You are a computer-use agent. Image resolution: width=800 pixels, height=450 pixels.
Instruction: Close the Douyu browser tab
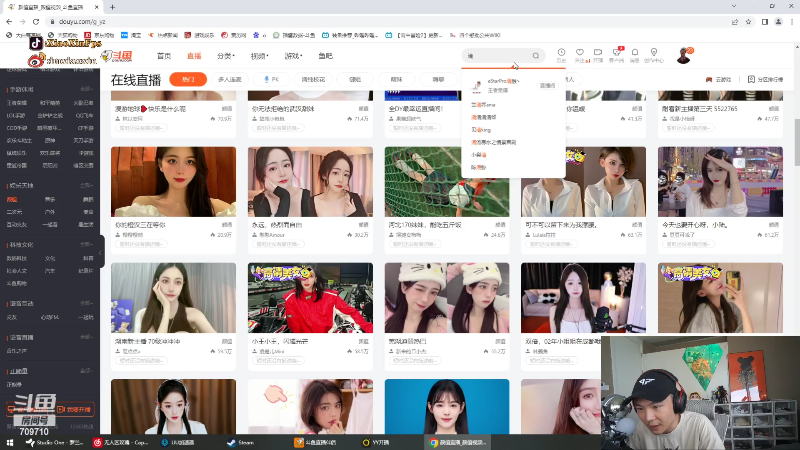point(97,7)
